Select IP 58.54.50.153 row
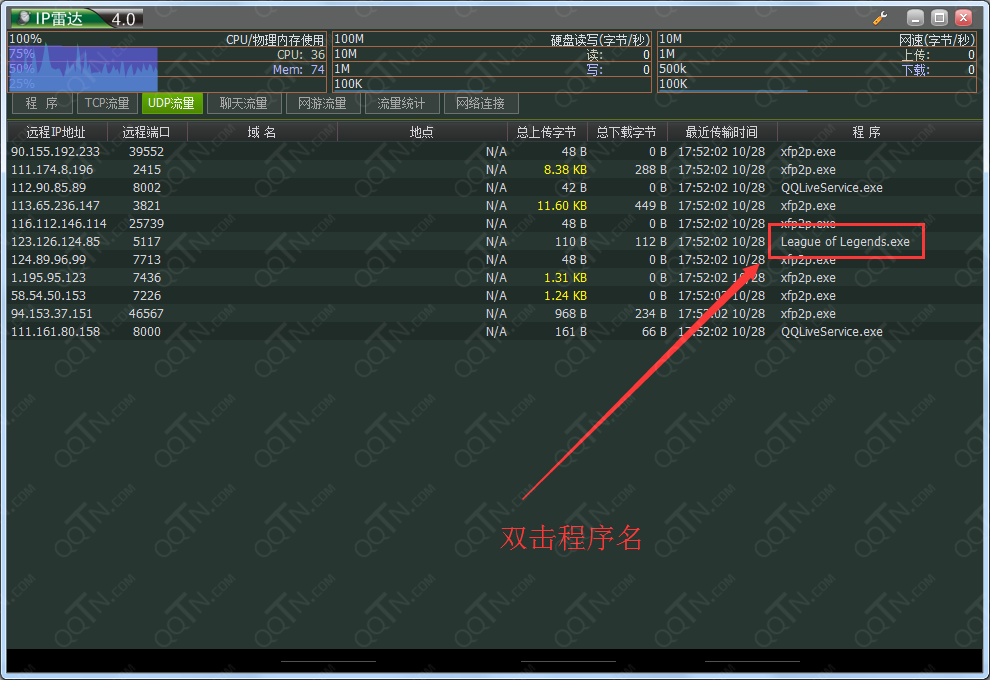This screenshot has width=990, height=680. [495, 295]
